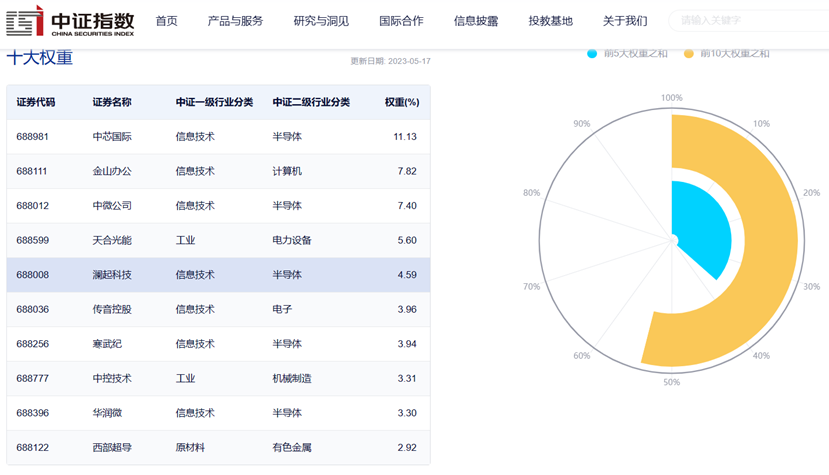Click the China Securities Index logo

coord(70,21)
